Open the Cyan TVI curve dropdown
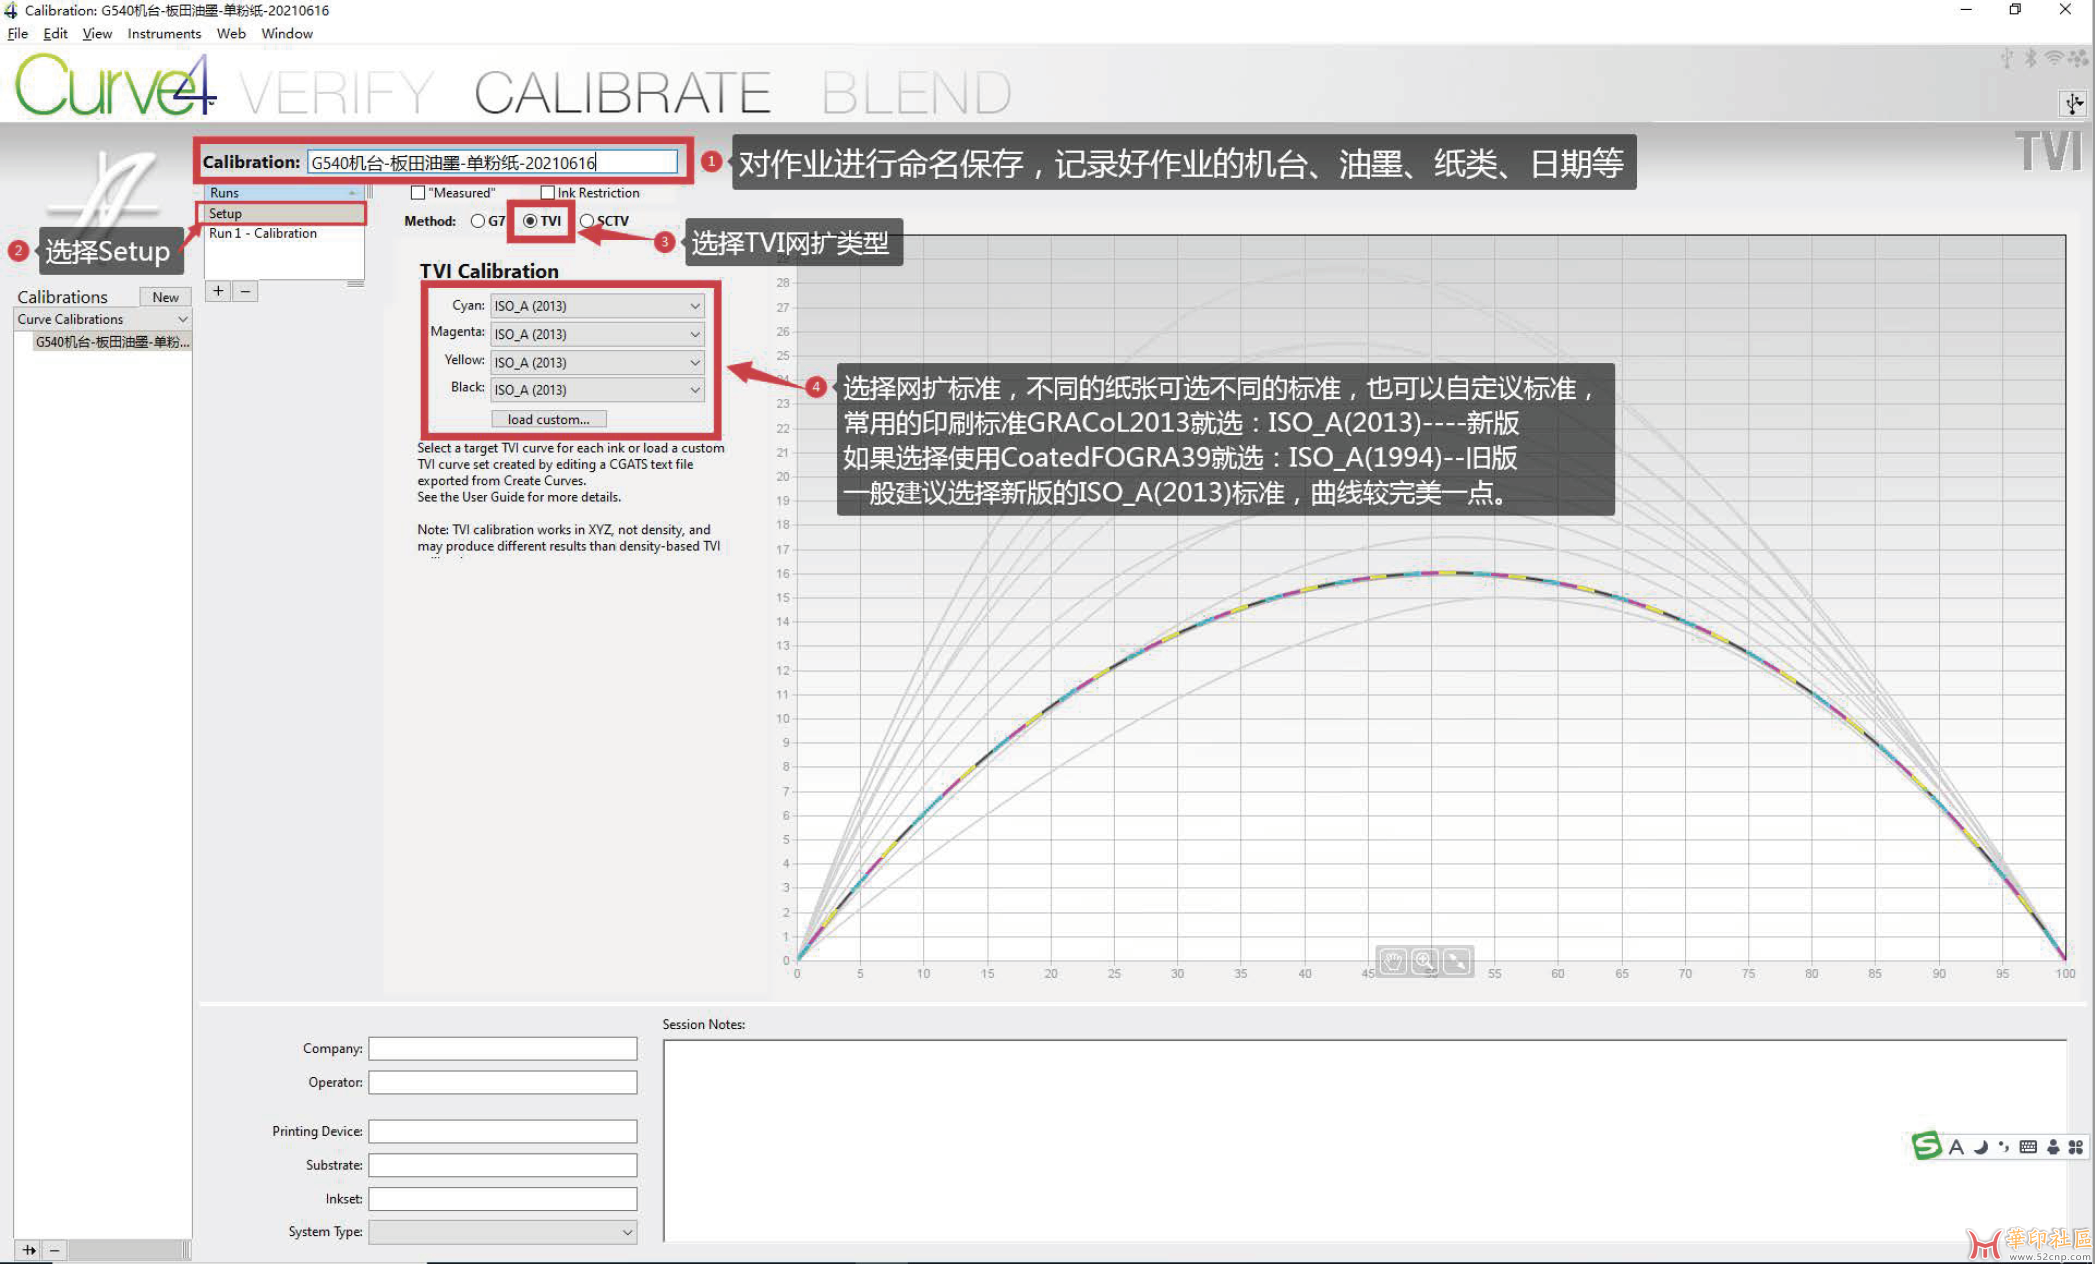This screenshot has width=2095, height=1264. coord(597,306)
